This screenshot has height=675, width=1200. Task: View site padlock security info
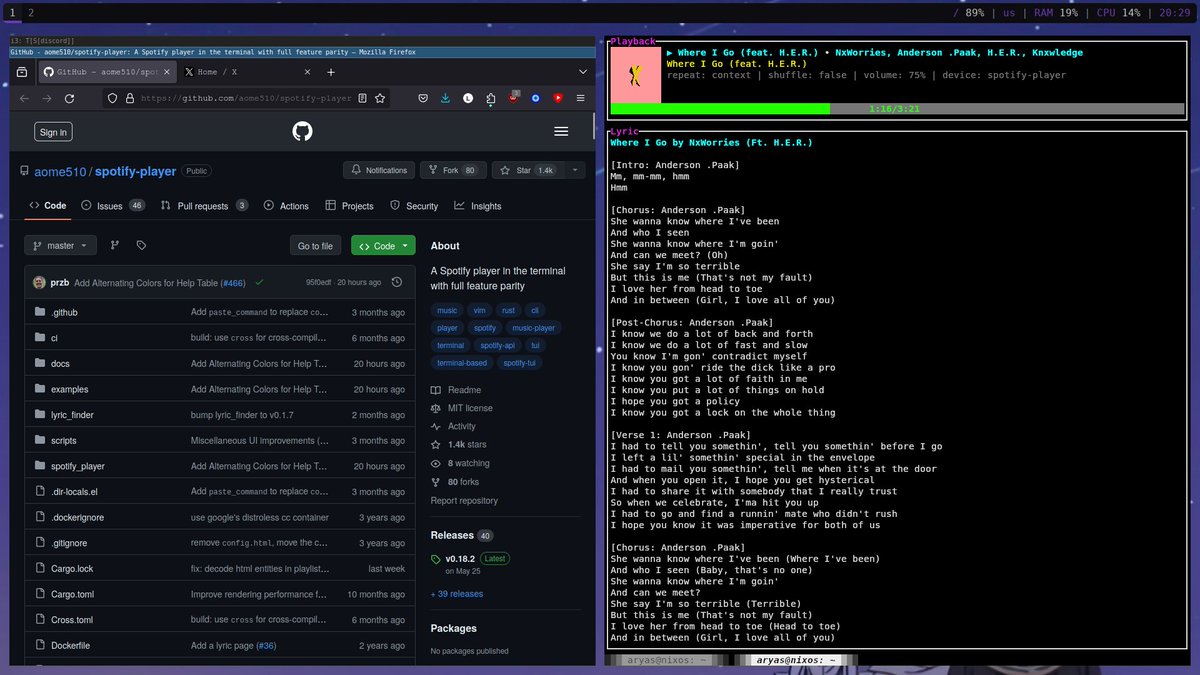[128, 98]
